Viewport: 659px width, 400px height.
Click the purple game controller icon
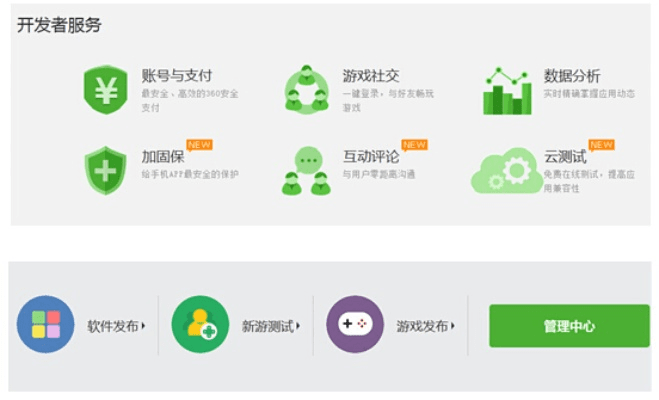tap(355, 325)
